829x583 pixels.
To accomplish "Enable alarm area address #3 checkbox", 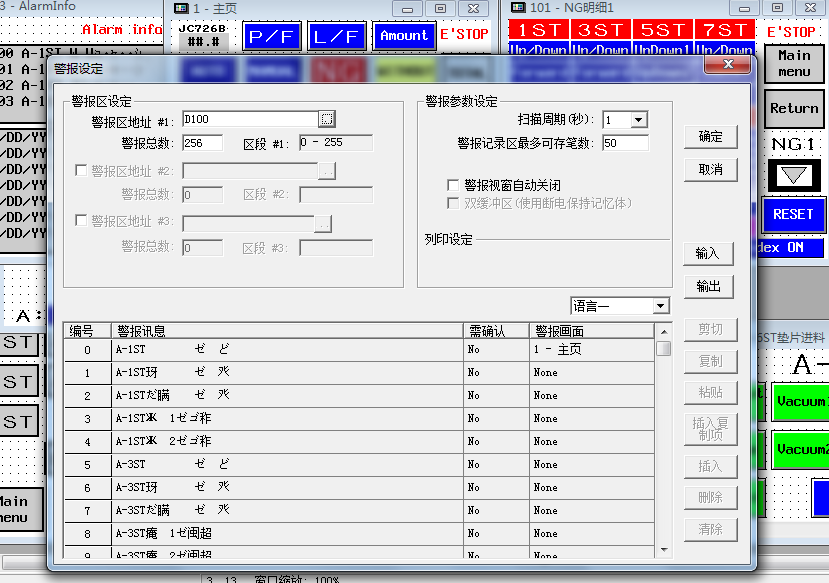I will coord(82,221).
